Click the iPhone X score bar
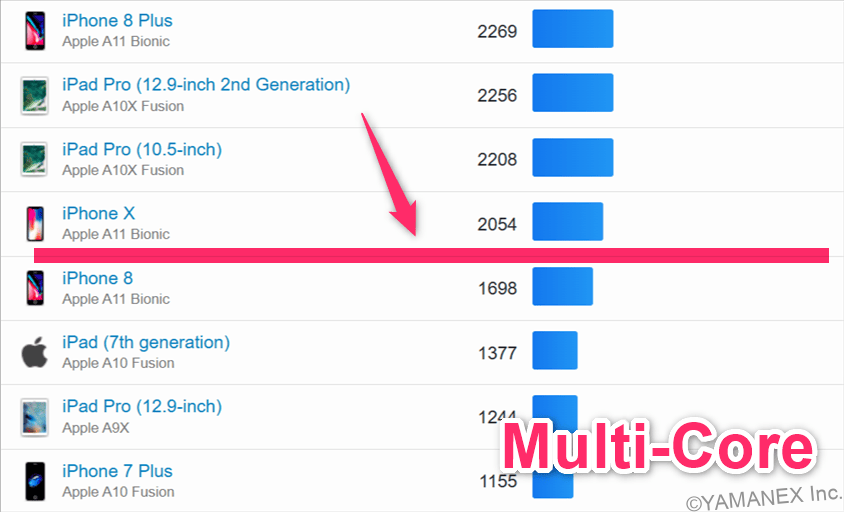844x512 pixels. pyautogui.click(x=568, y=221)
